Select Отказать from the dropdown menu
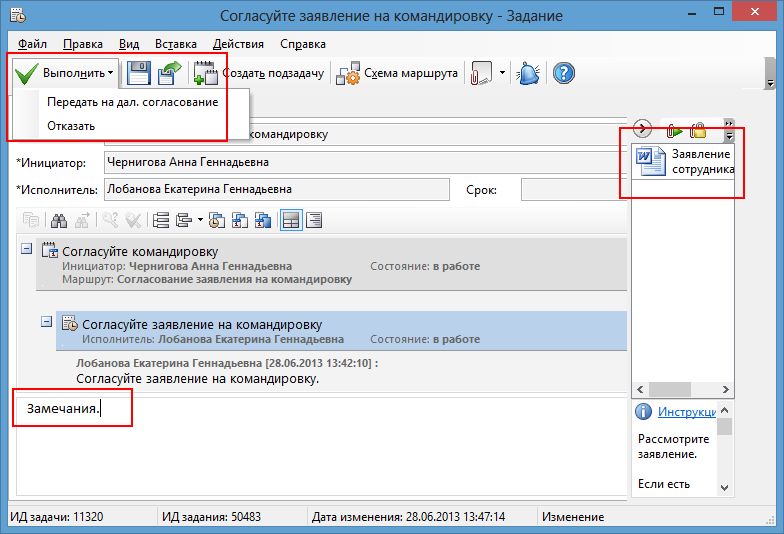 (71, 126)
